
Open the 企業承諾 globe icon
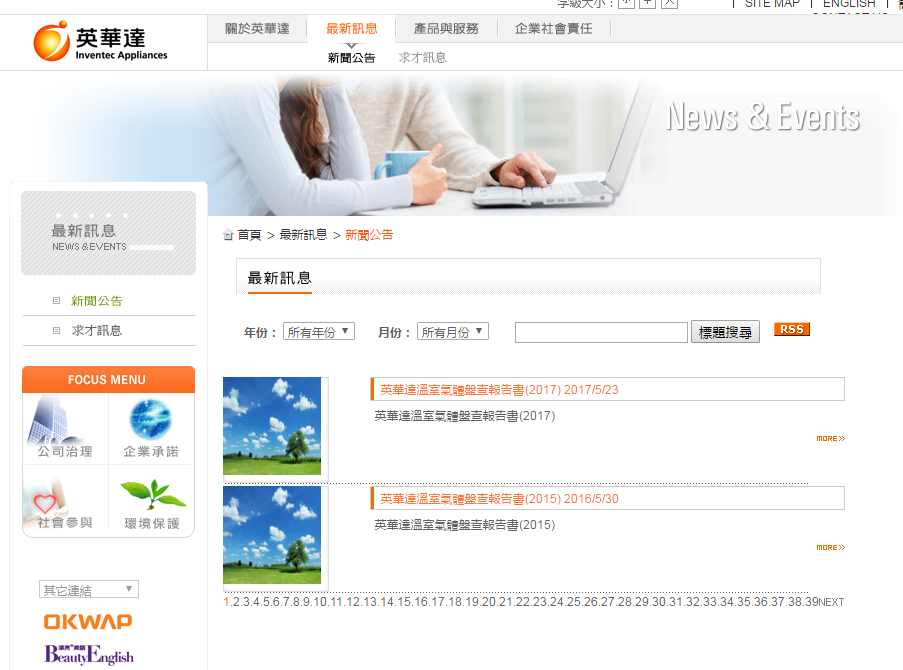(x=151, y=427)
